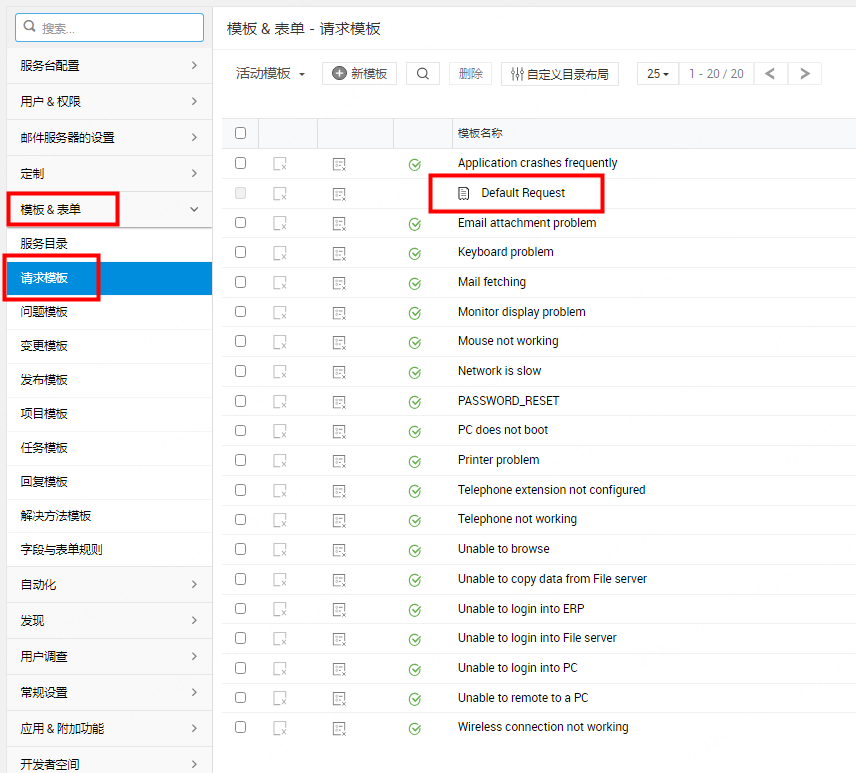Check the box for Telephone extension not configured
Viewport: 856px width, 773px height.
point(240,490)
